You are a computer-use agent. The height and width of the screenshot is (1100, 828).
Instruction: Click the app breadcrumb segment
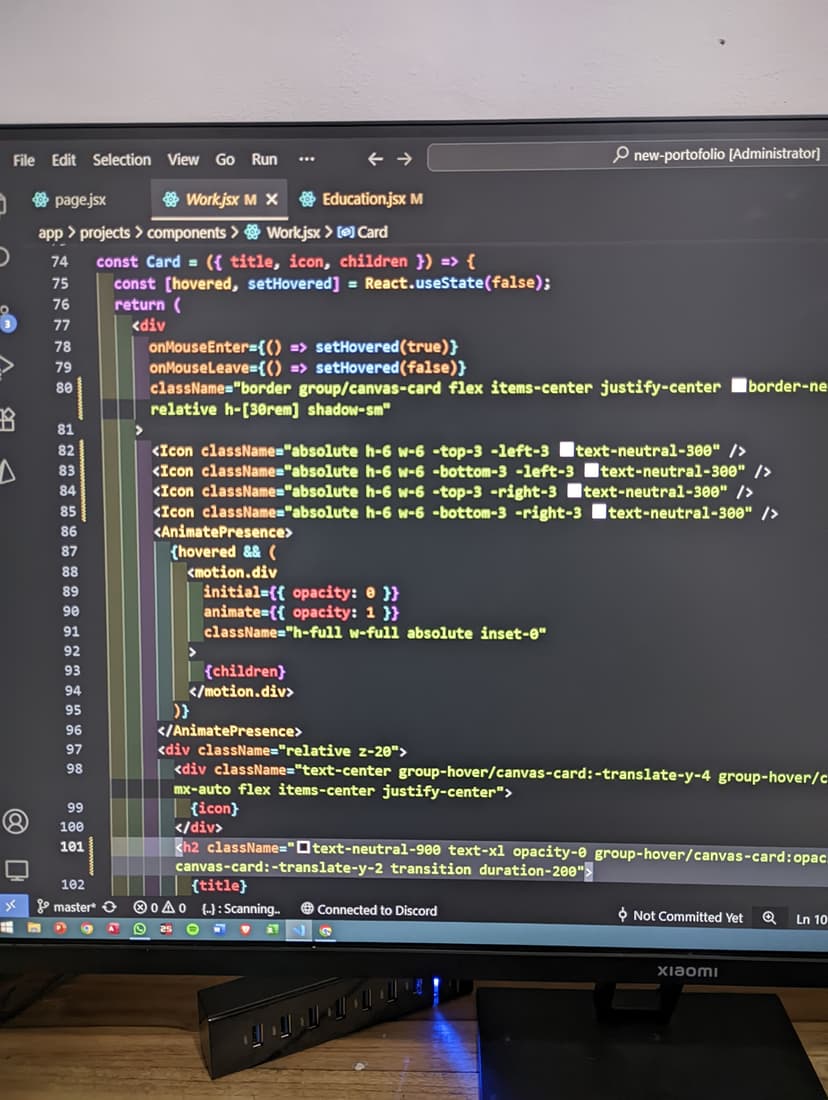tap(50, 233)
